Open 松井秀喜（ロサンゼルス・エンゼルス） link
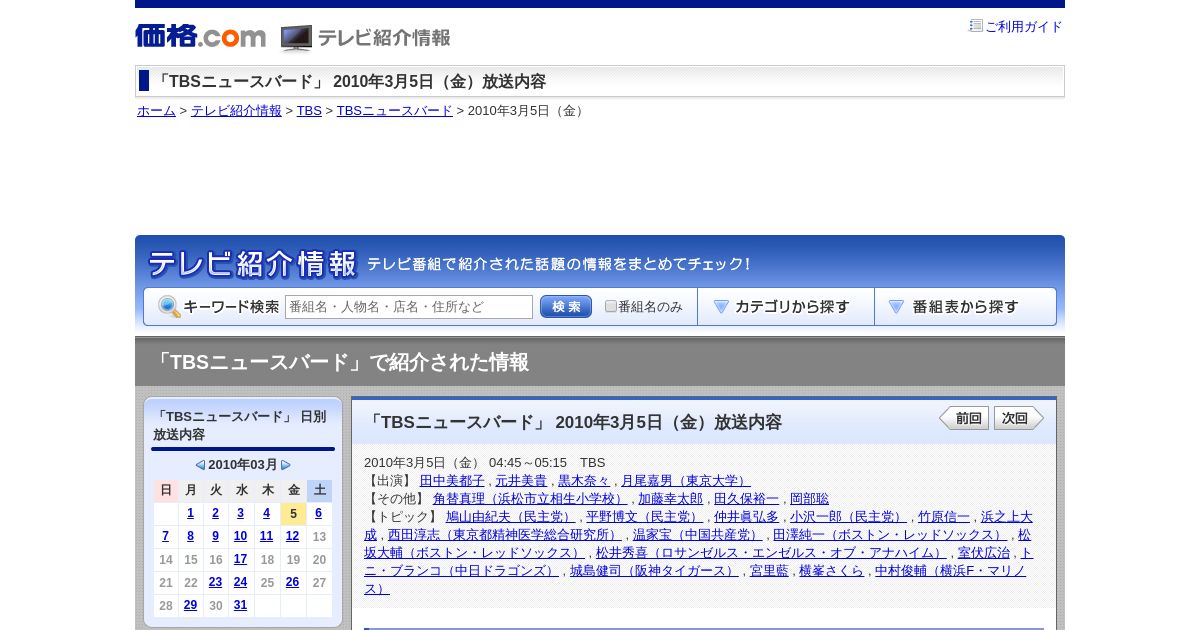 point(770,553)
